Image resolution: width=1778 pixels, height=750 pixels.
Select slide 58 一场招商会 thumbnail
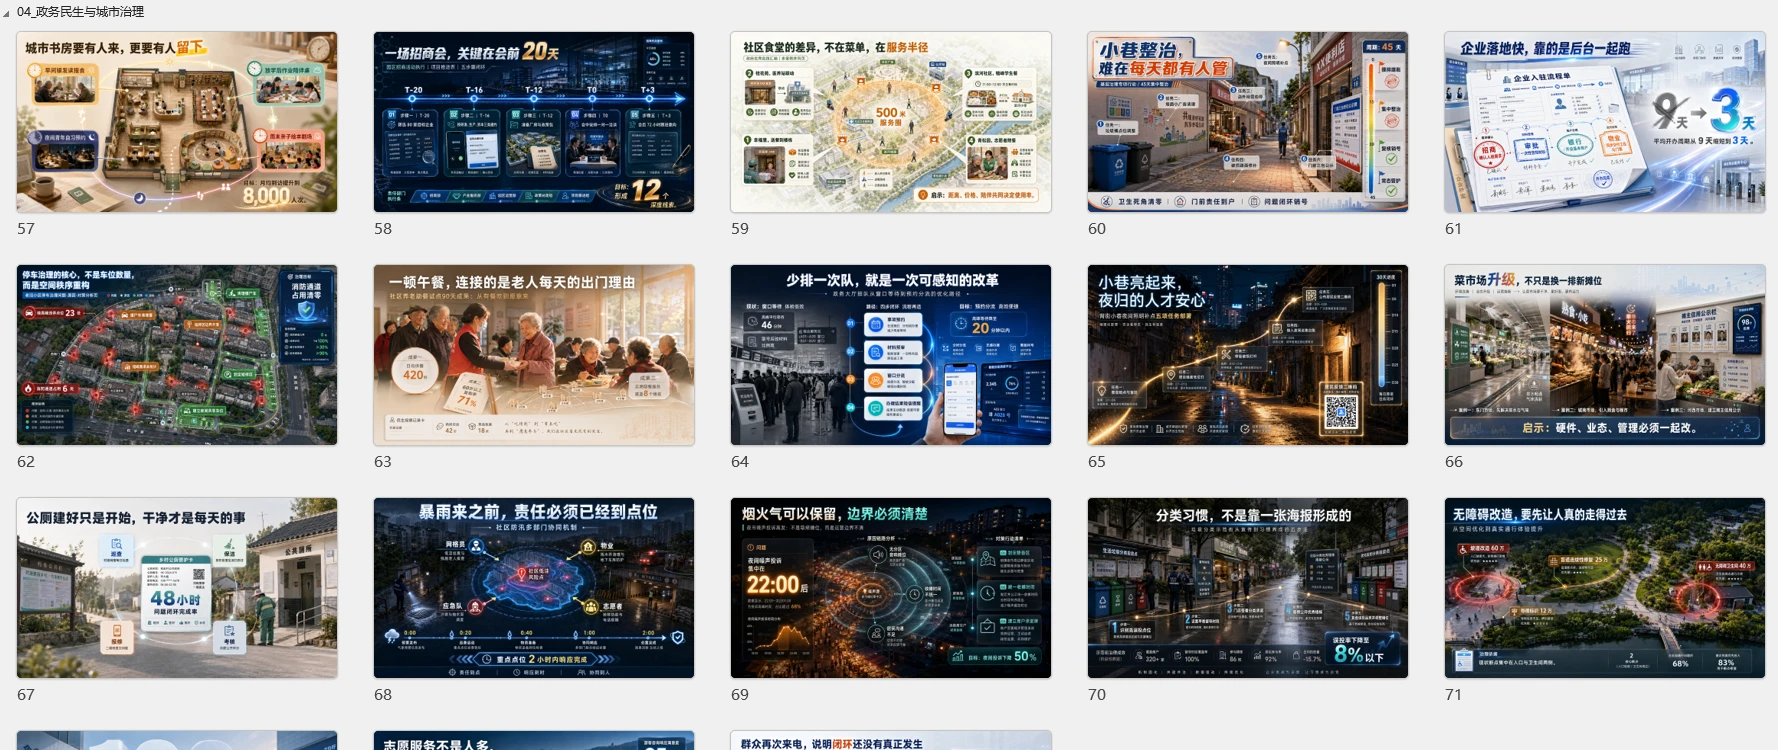534,122
